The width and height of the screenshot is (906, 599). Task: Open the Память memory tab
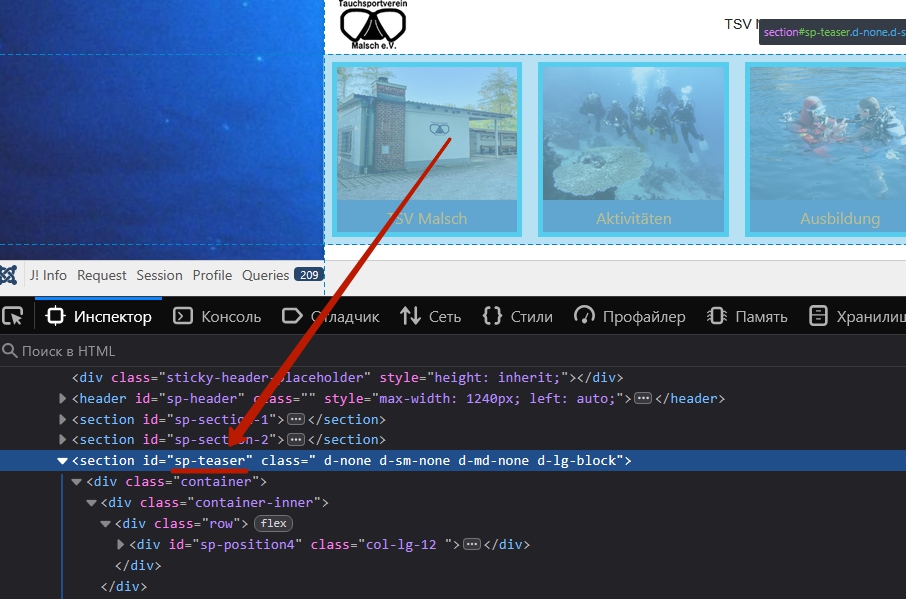[x=747, y=316]
